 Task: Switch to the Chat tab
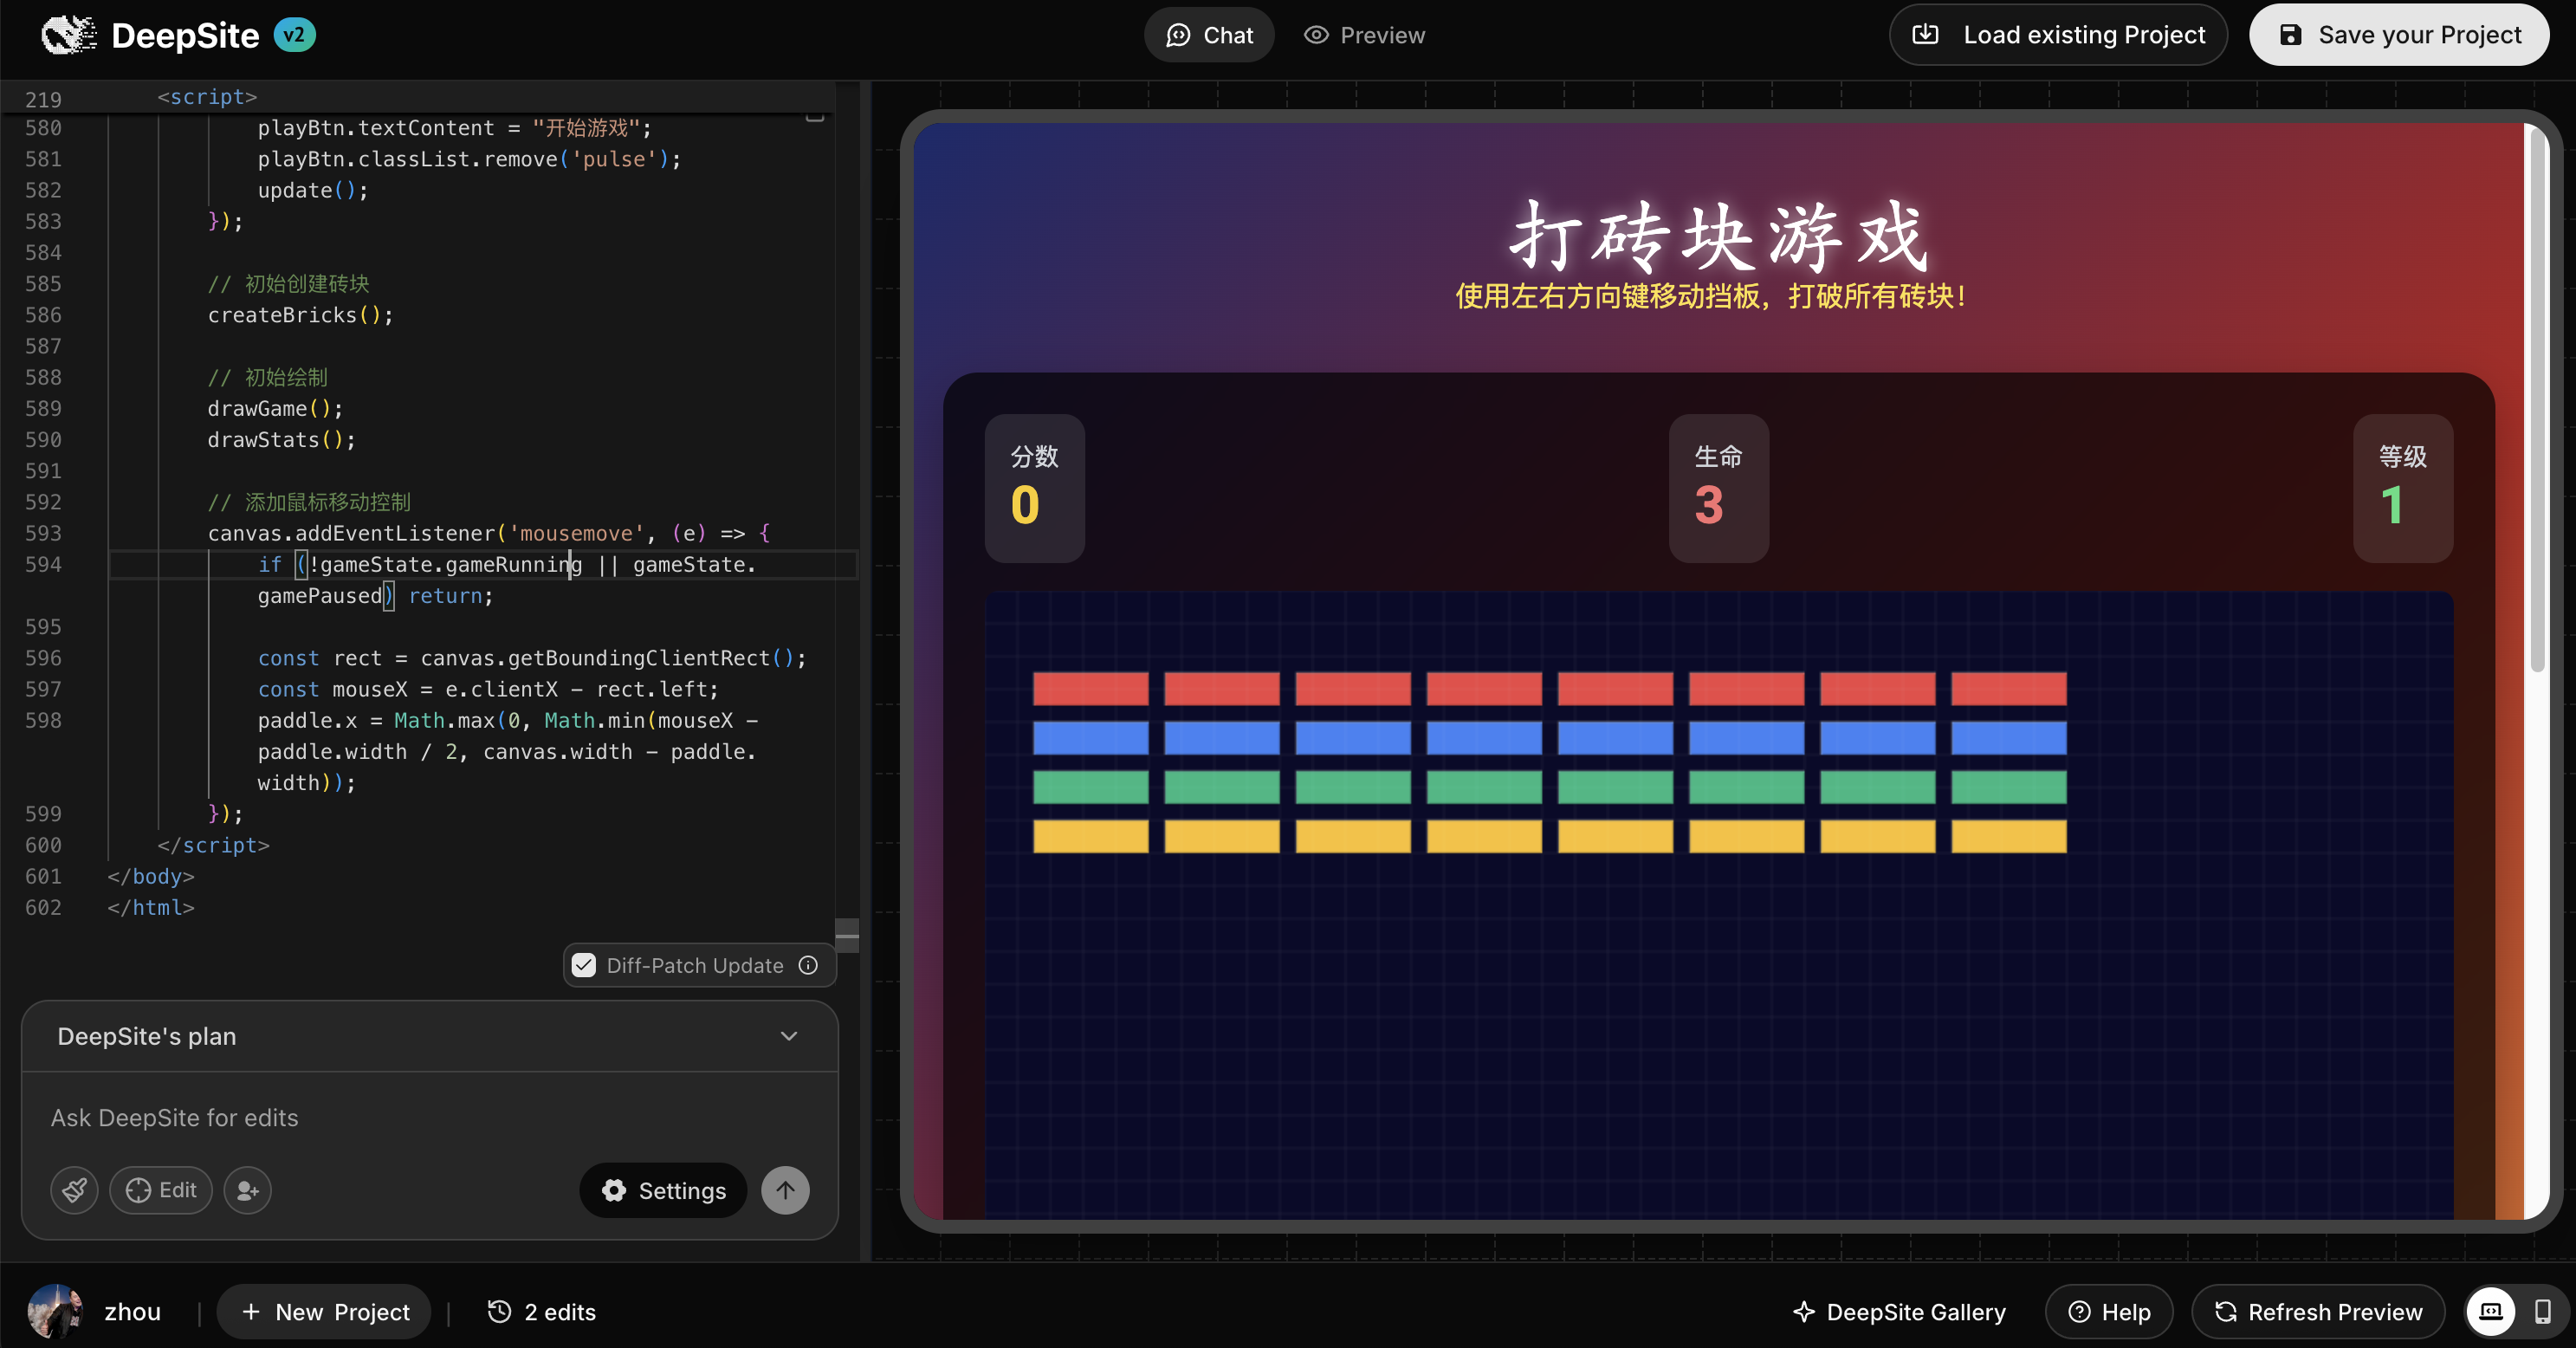click(1208, 35)
